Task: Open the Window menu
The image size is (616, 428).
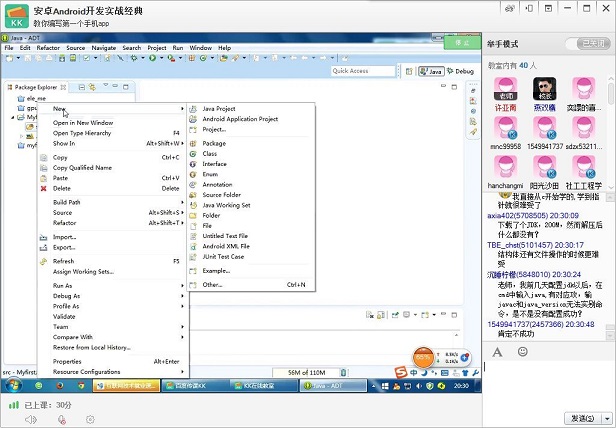Action: (201, 48)
